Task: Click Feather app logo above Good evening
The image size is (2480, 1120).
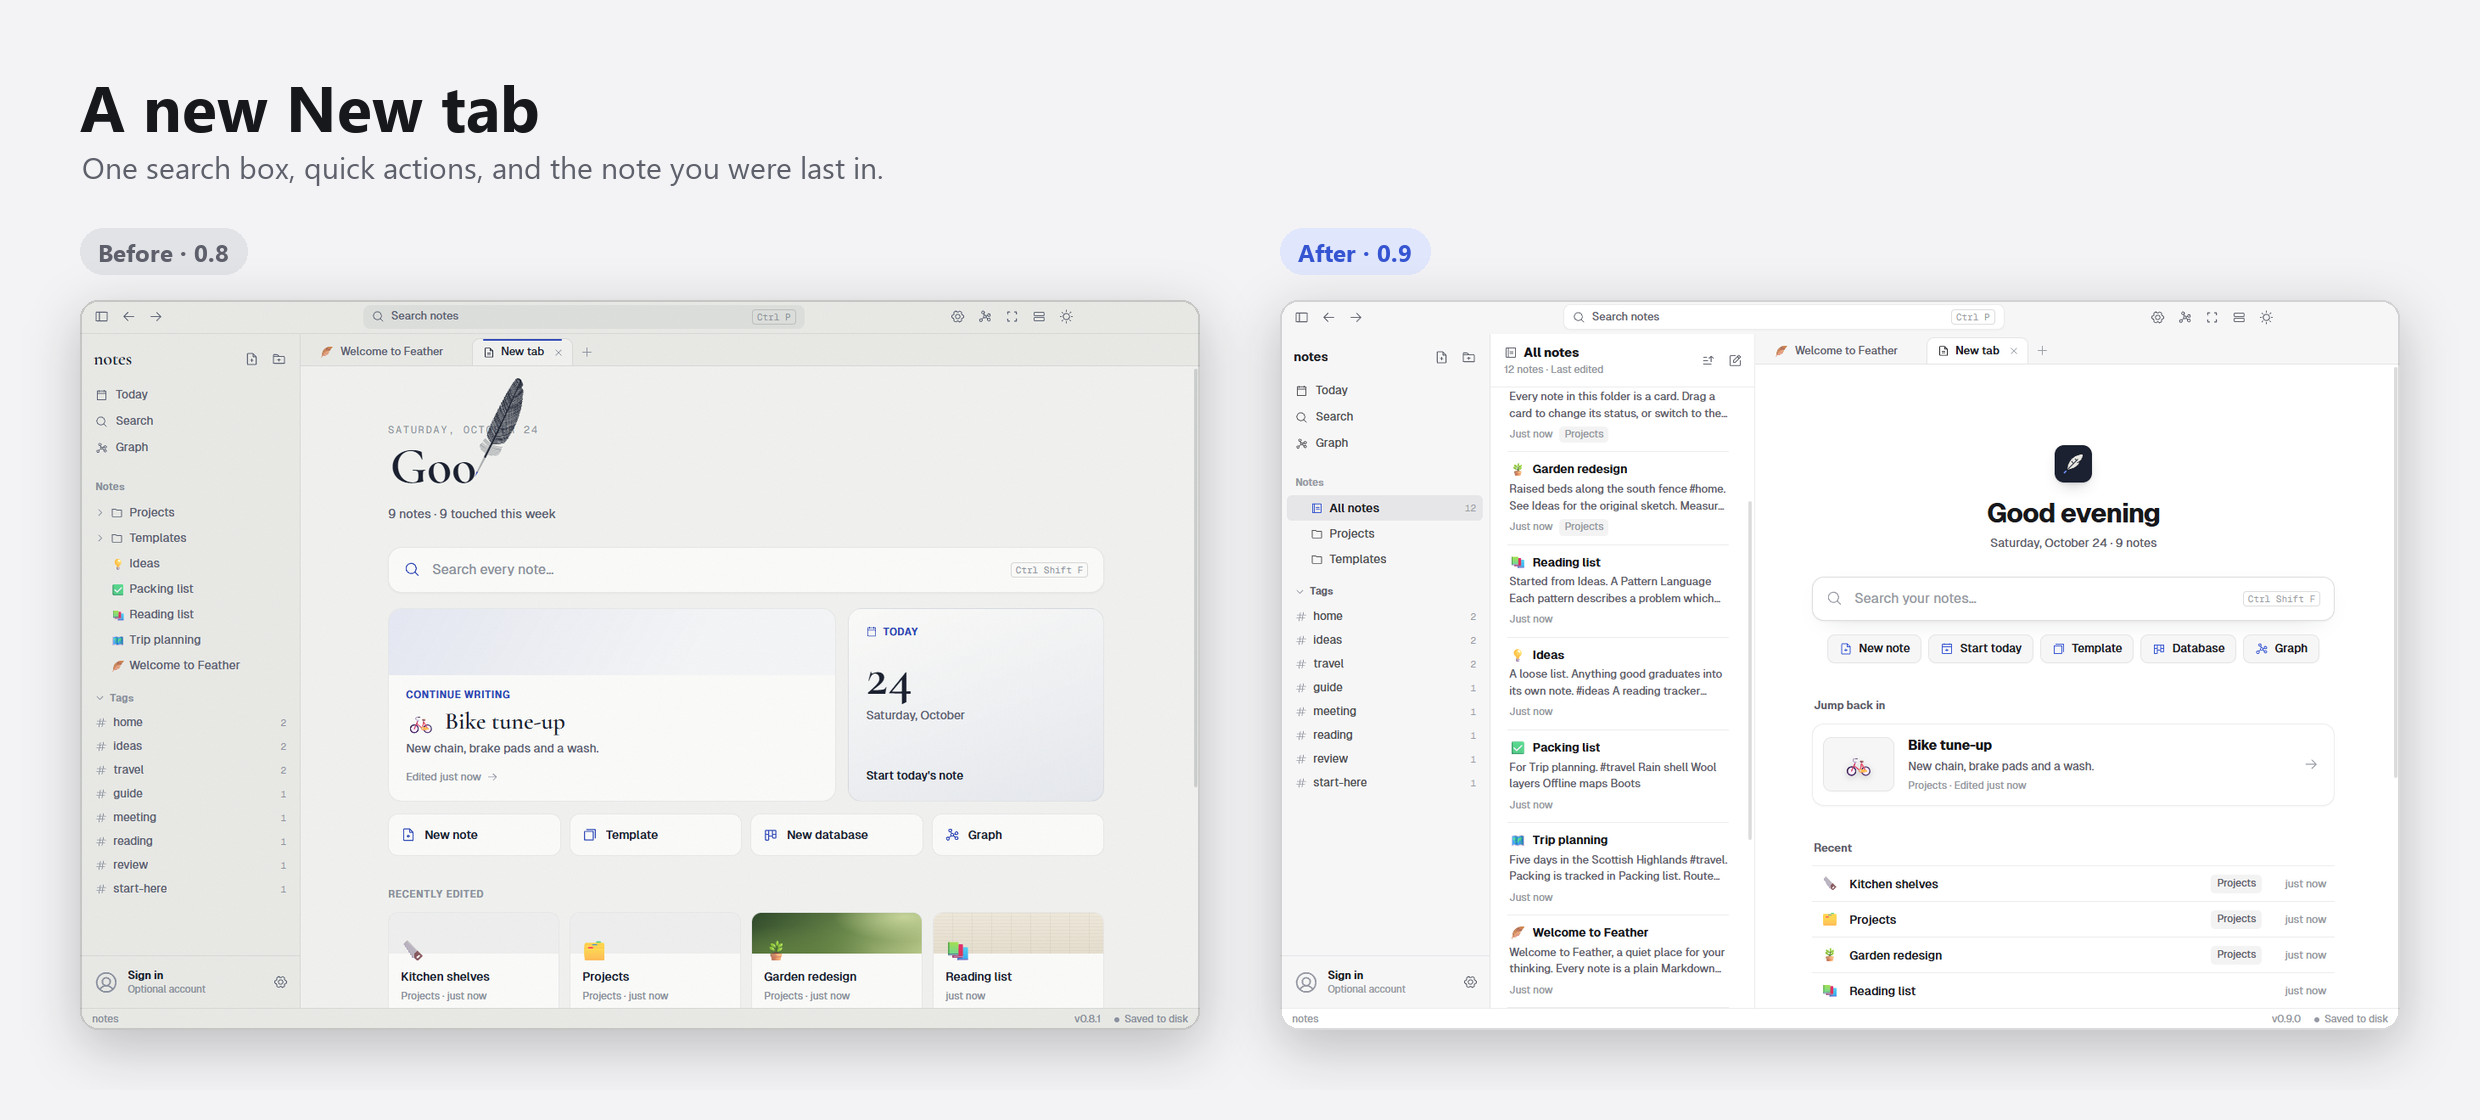Action: [x=2073, y=463]
